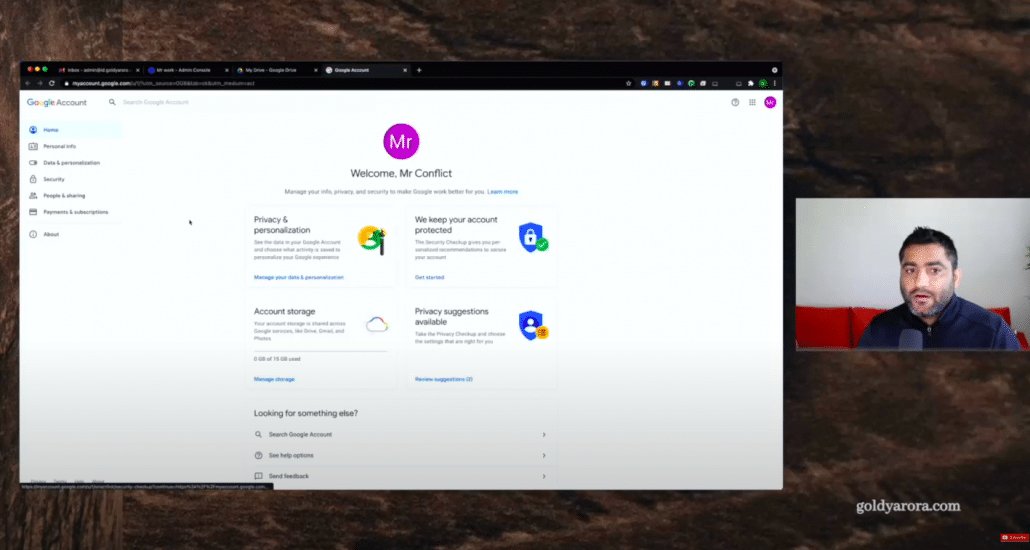Click the security shield with lock icon

point(533,237)
